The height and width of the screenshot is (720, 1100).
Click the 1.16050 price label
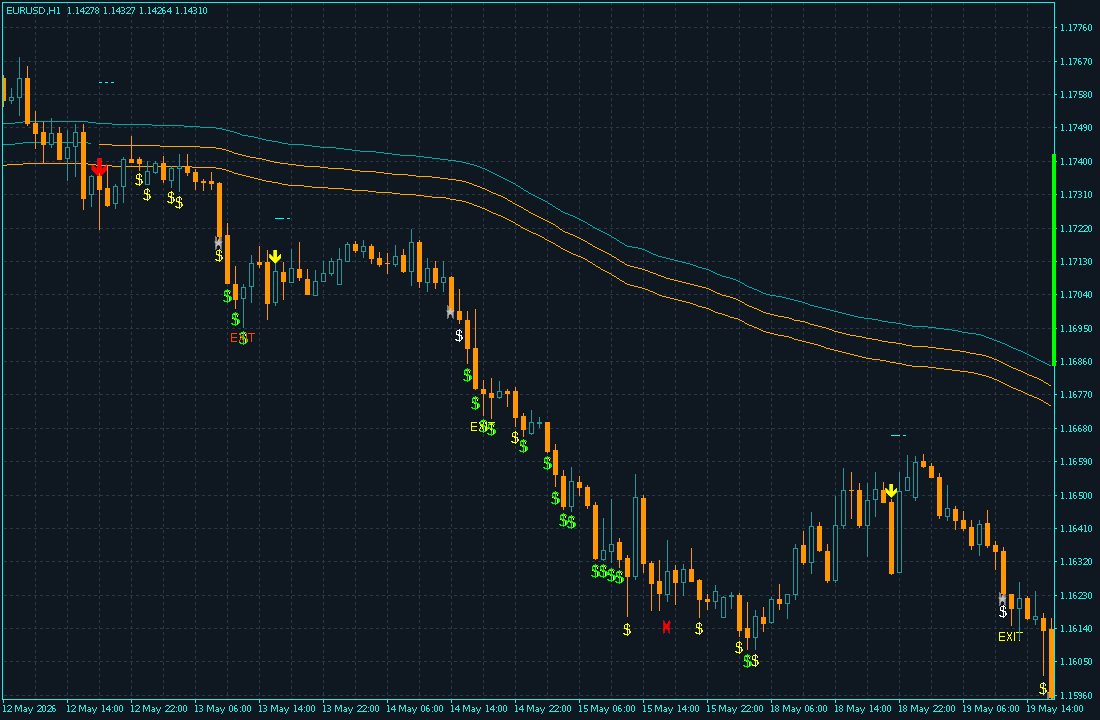pyautogui.click(x=1075, y=662)
